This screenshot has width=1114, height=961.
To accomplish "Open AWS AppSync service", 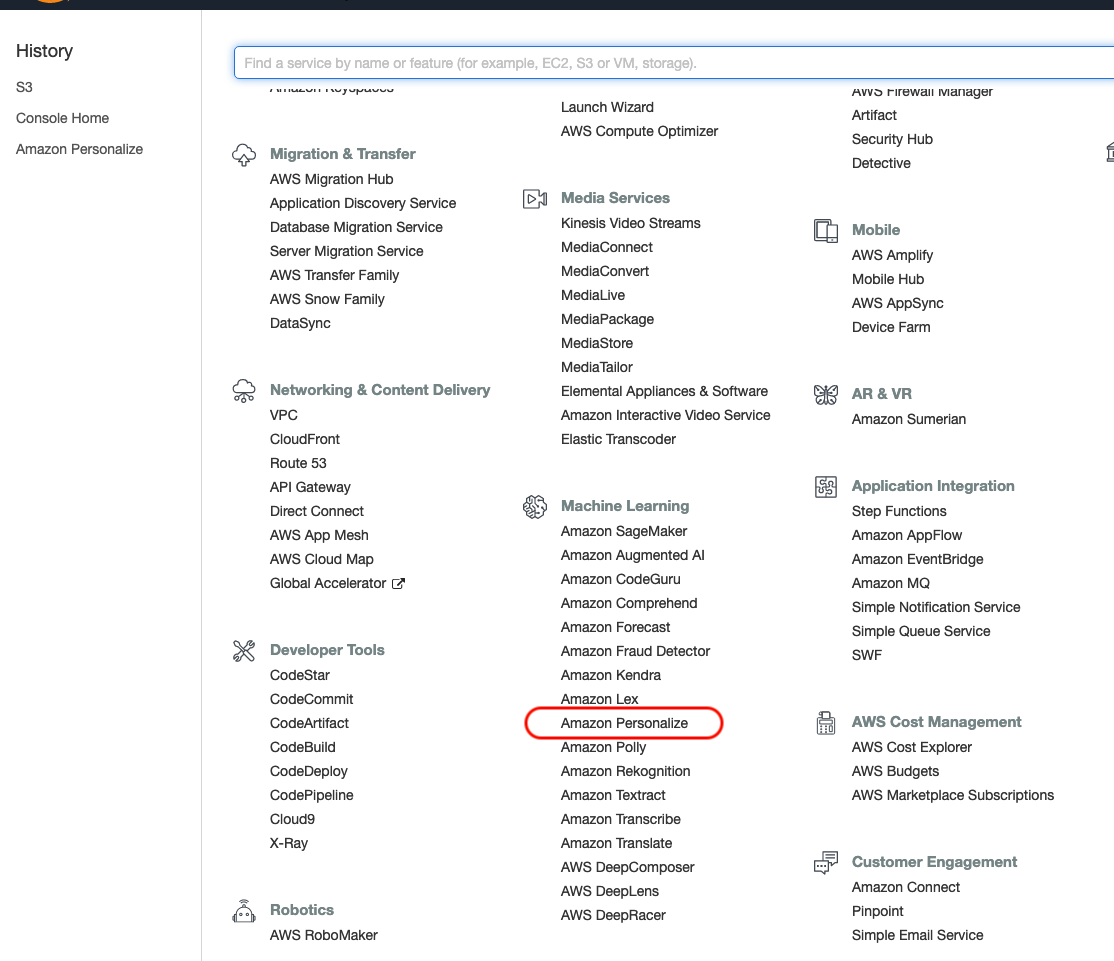I will click(x=897, y=303).
